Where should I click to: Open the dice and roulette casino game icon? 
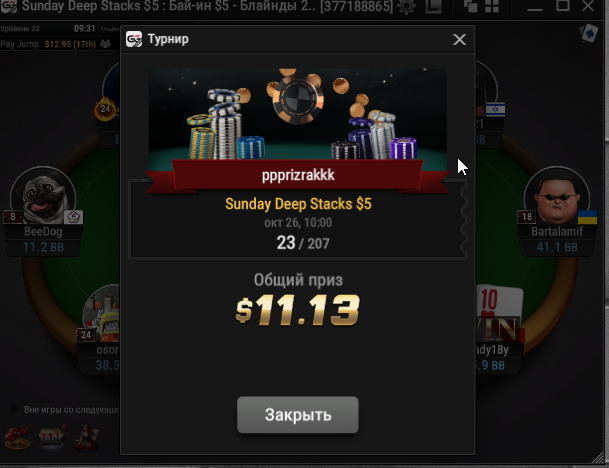coord(17,438)
